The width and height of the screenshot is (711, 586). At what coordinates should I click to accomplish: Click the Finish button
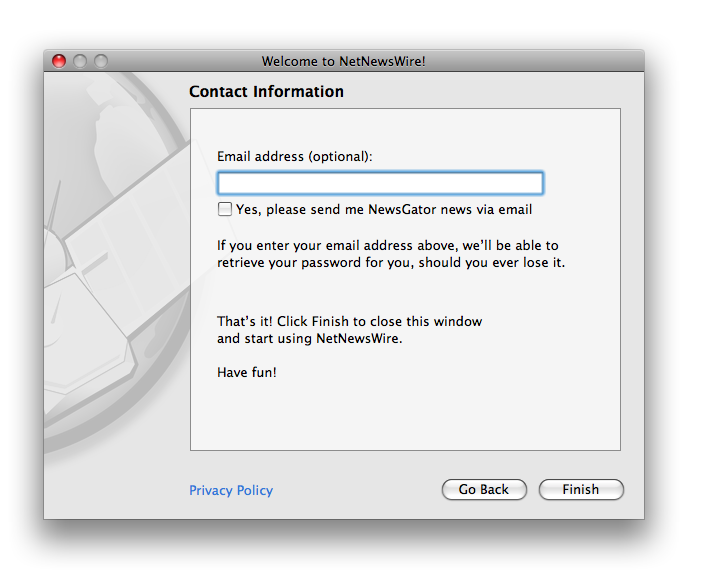coord(581,489)
